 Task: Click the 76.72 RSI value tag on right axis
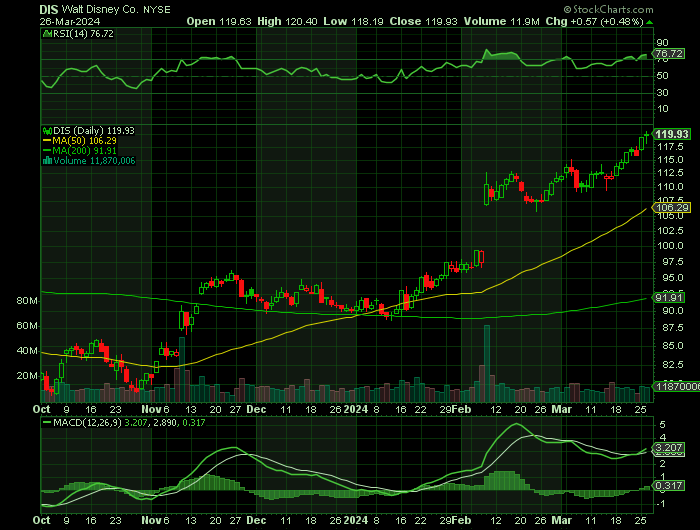point(668,54)
